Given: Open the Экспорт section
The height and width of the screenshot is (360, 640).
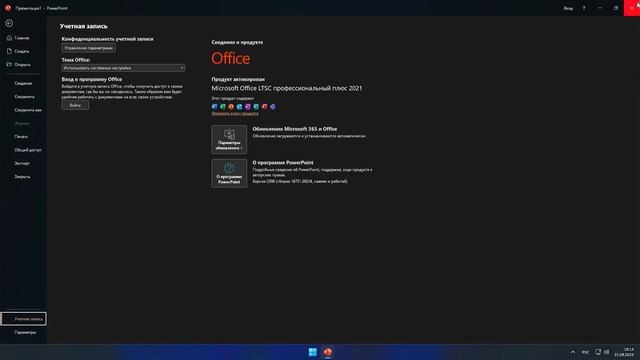Looking at the screenshot, I should 22,163.
